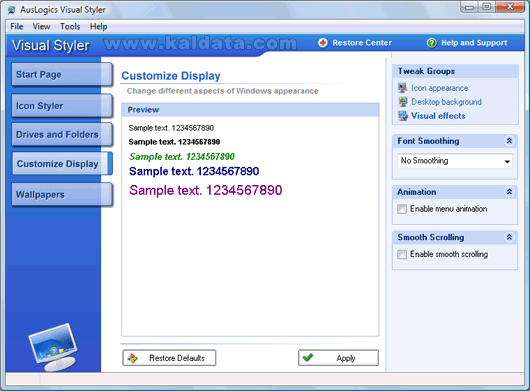This screenshot has height=391, width=530.
Task: Click the Restore Center red cross icon
Action: [322, 43]
